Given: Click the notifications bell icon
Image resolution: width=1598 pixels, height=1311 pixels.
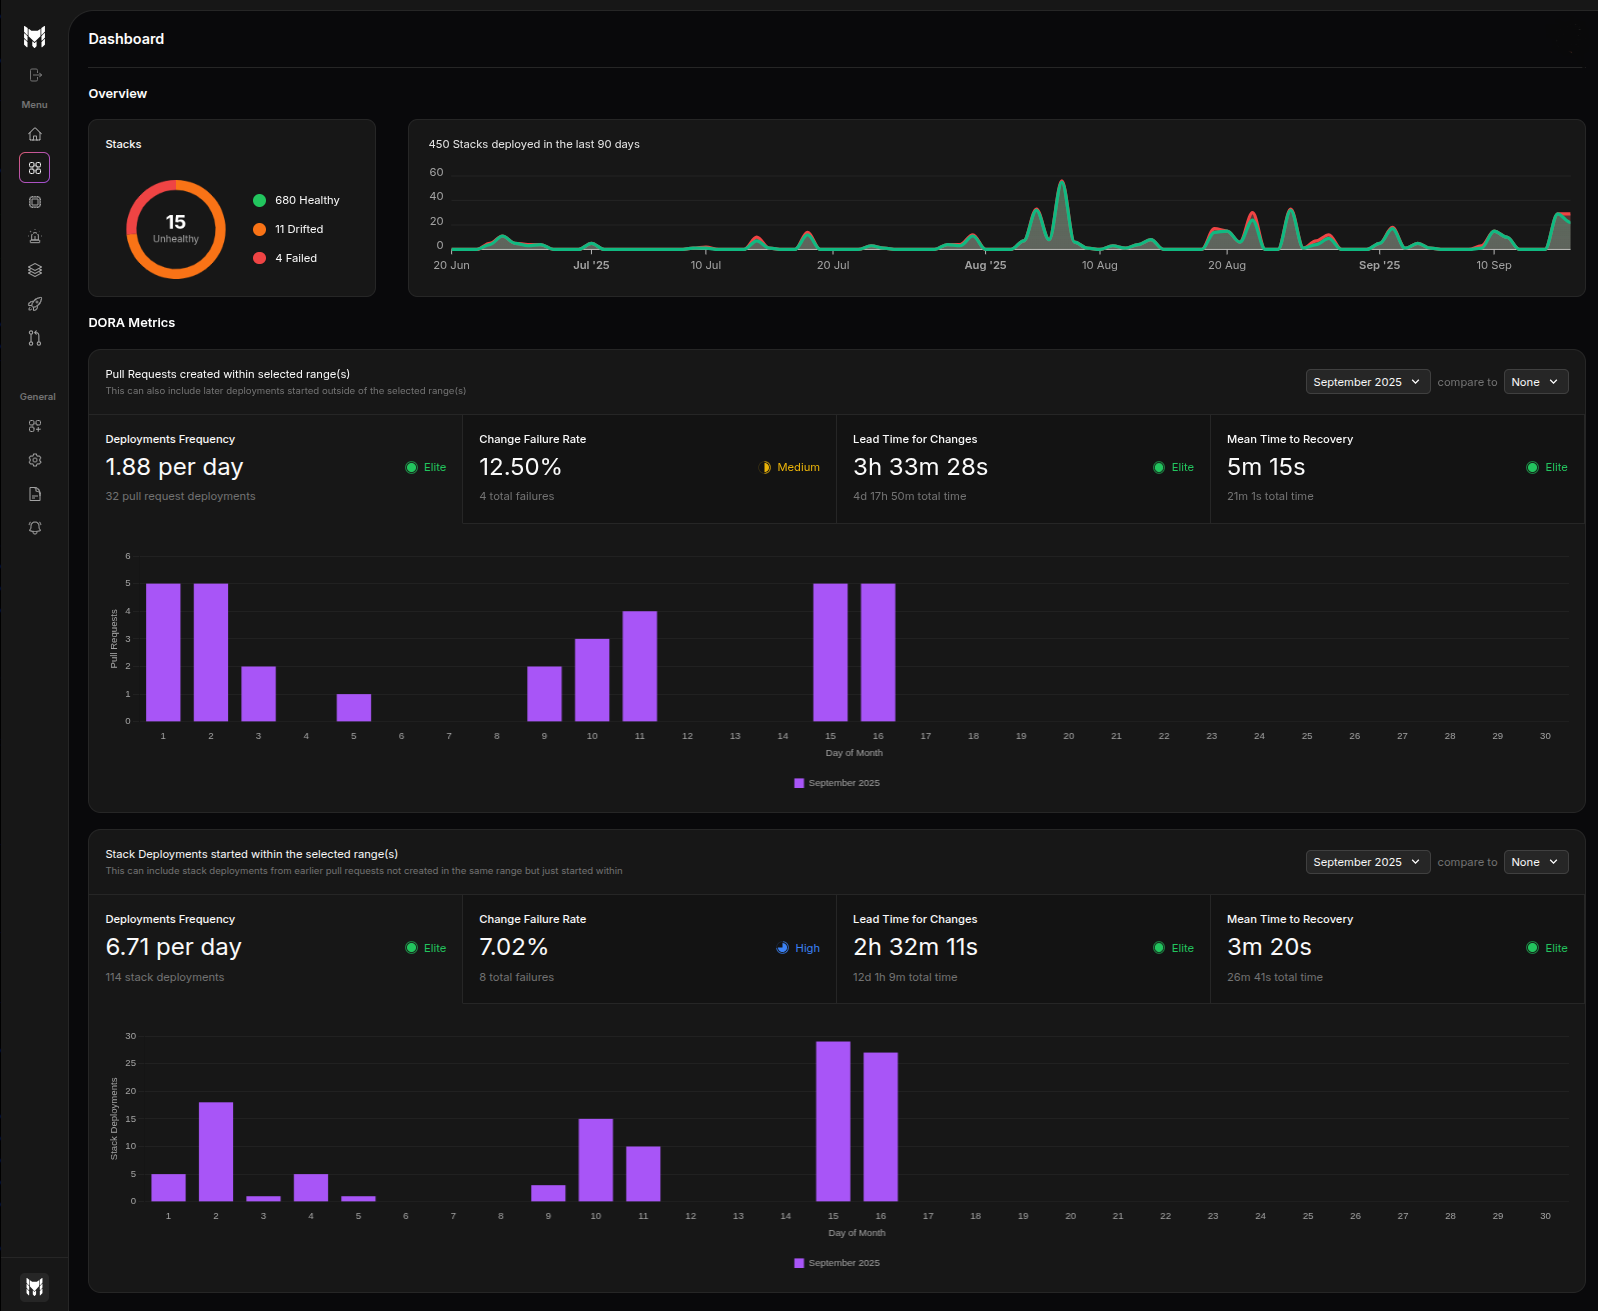Looking at the screenshot, I should pyautogui.click(x=35, y=528).
